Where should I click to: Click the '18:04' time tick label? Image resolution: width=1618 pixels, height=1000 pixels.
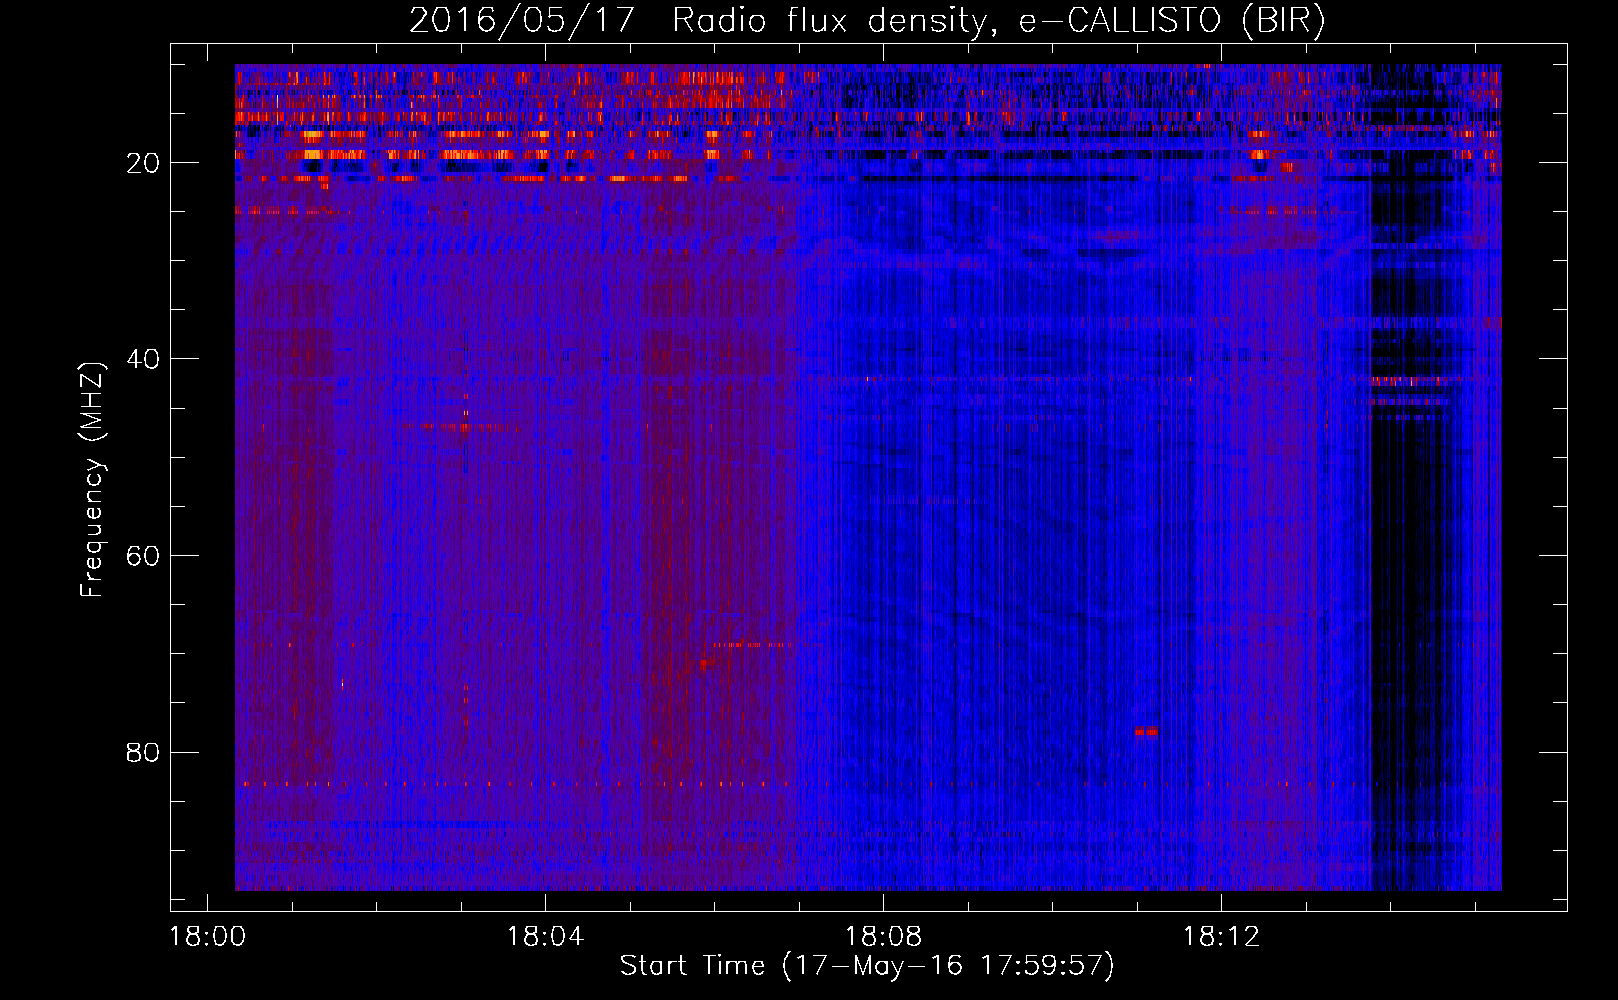pyautogui.click(x=545, y=937)
